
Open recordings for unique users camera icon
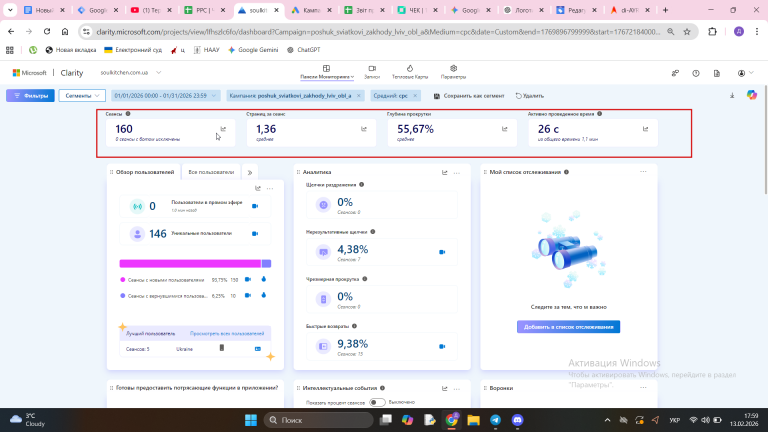[x=255, y=234]
